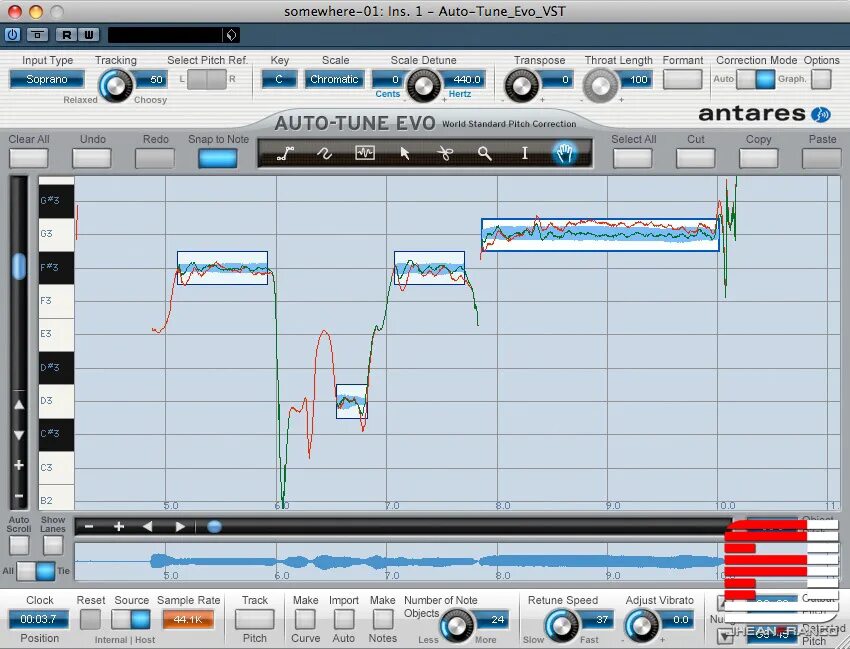The height and width of the screenshot is (649, 850).
Task: Select the Scissors tool
Action: (445, 154)
